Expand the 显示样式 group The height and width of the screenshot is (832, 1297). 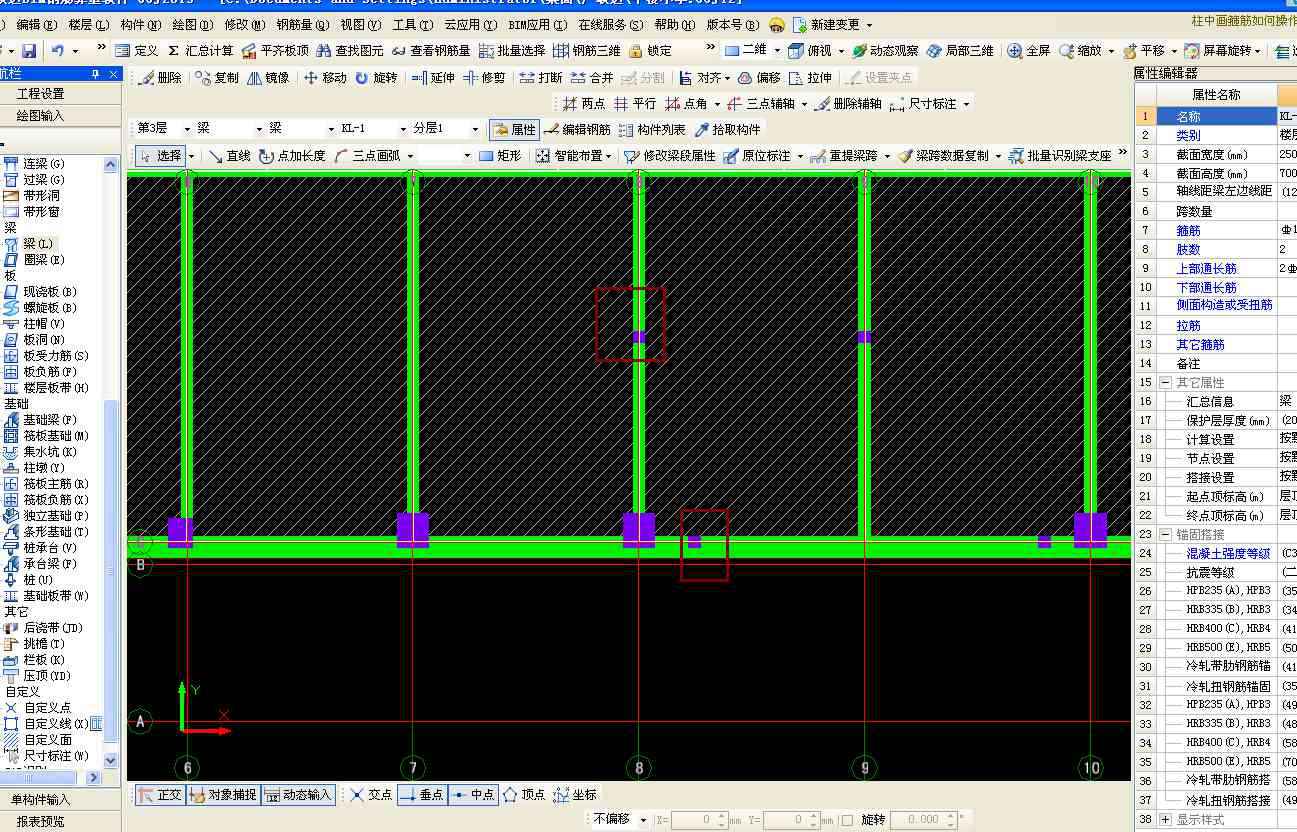click(1165, 820)
